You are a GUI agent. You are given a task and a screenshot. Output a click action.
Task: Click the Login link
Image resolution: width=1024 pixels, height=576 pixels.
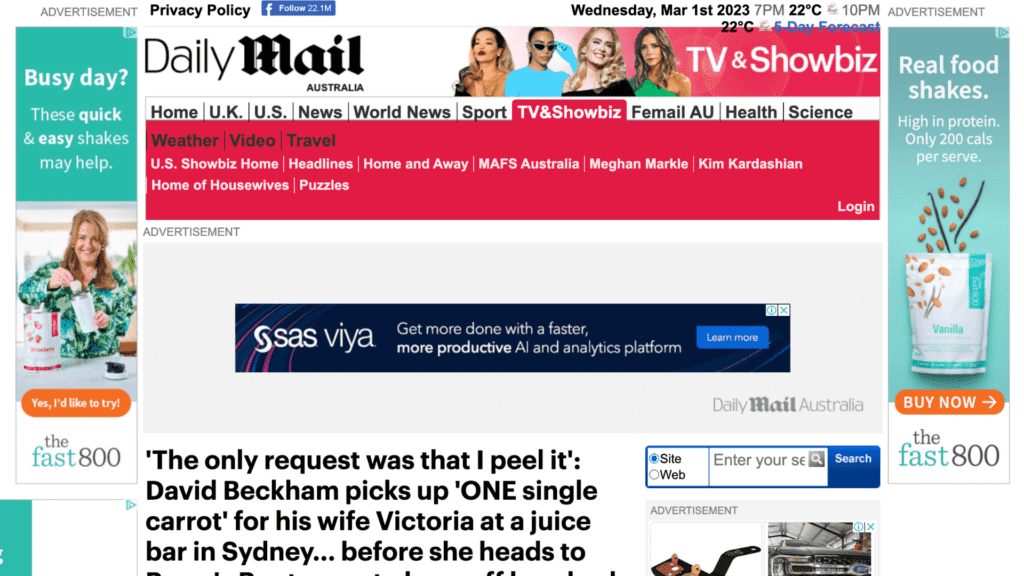click(x=856, y=206)
